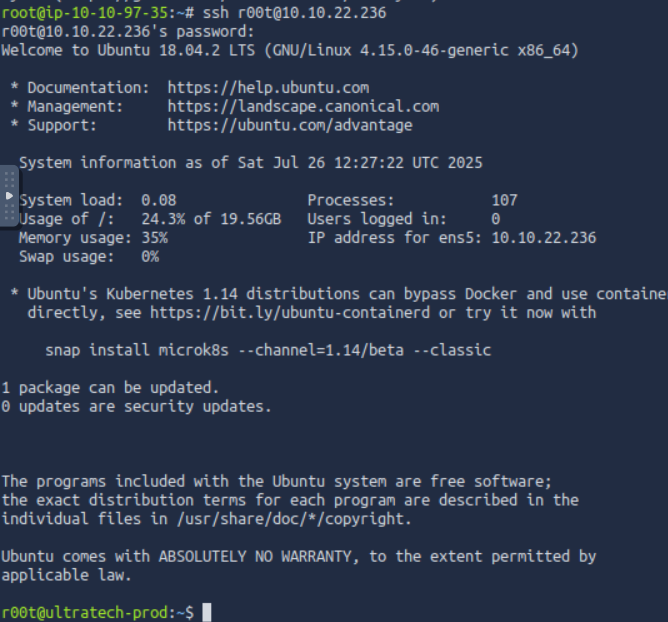Open the help.ubuntu.com documentation link

(x=268, y=88)
